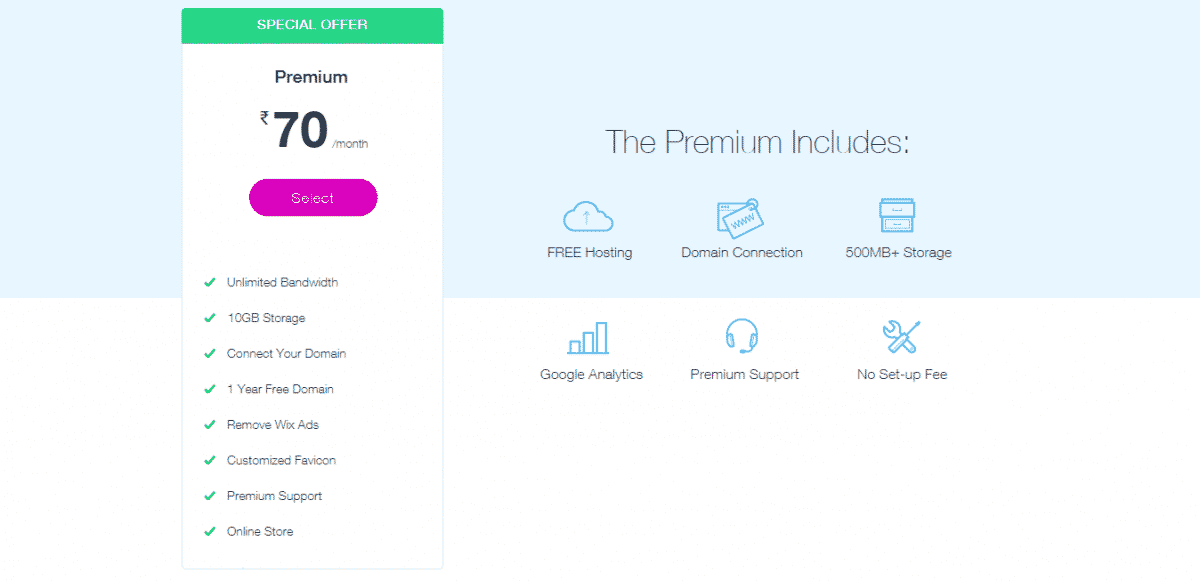The height and width of the screenshot is (581, 1200).
Task: Click the Connect Your Domain feature
Action: (285, 353)
